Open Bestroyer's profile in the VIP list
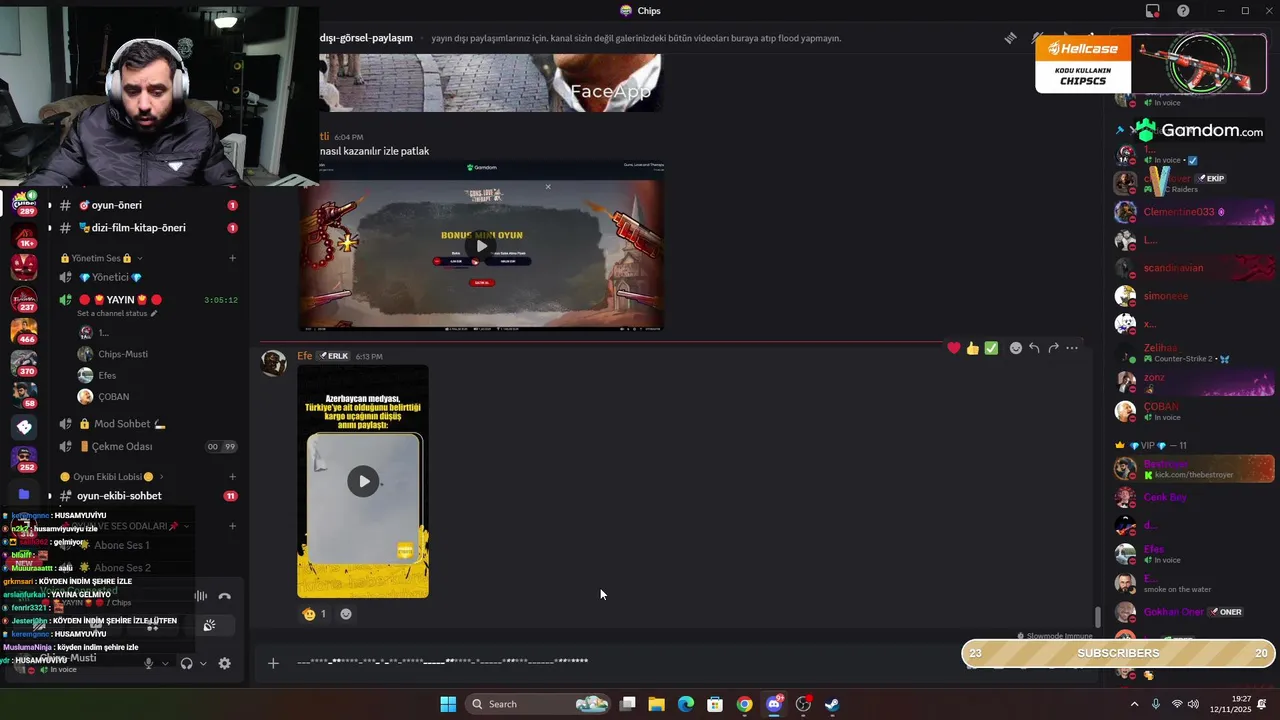 [1194, 468]
